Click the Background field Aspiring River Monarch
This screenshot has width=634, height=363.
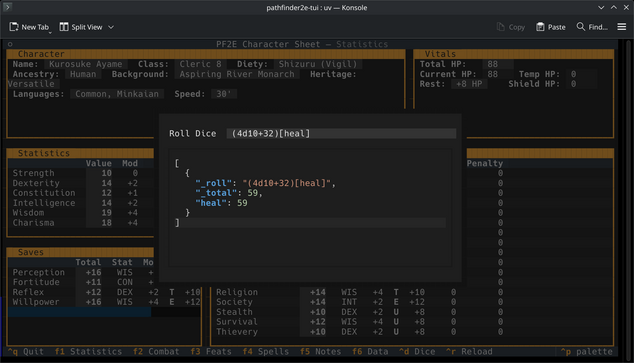237,74
